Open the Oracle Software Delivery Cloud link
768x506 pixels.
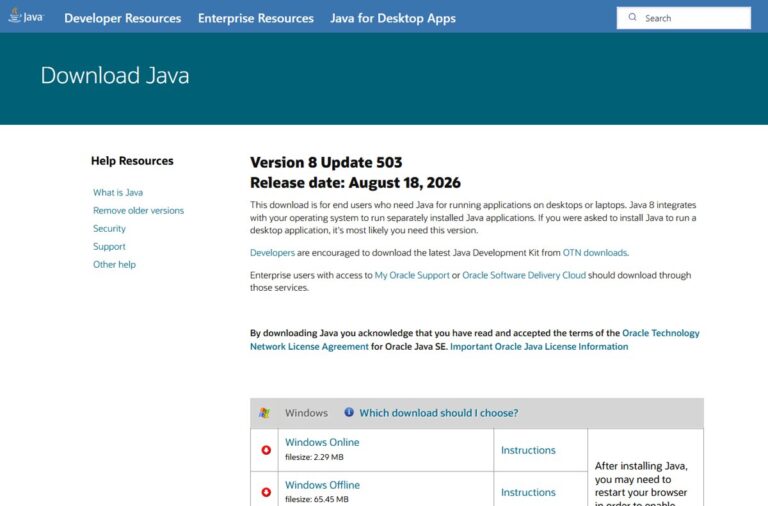[x=524, y=275]
